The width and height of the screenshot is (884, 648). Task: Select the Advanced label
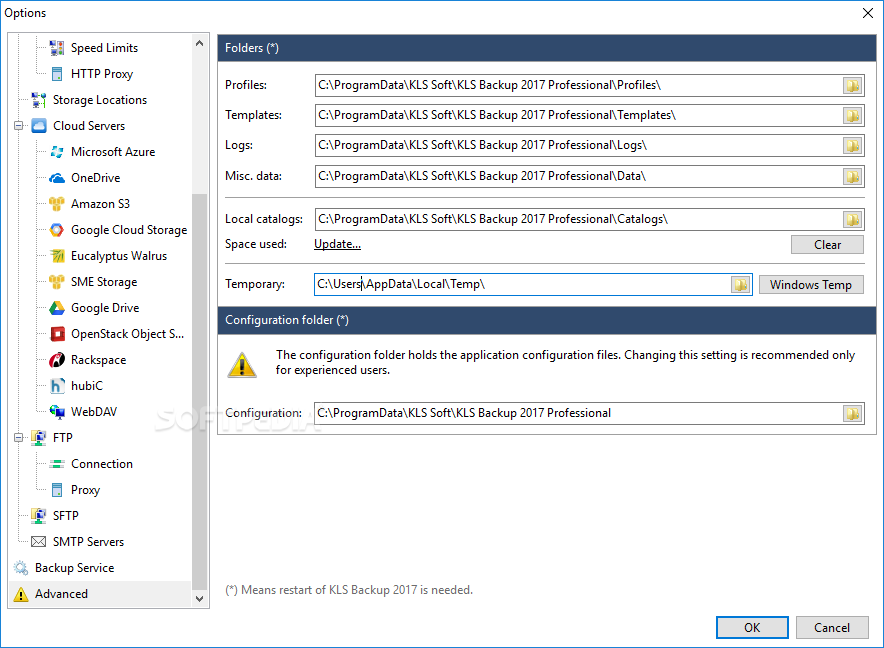click(x=61, y=594)
